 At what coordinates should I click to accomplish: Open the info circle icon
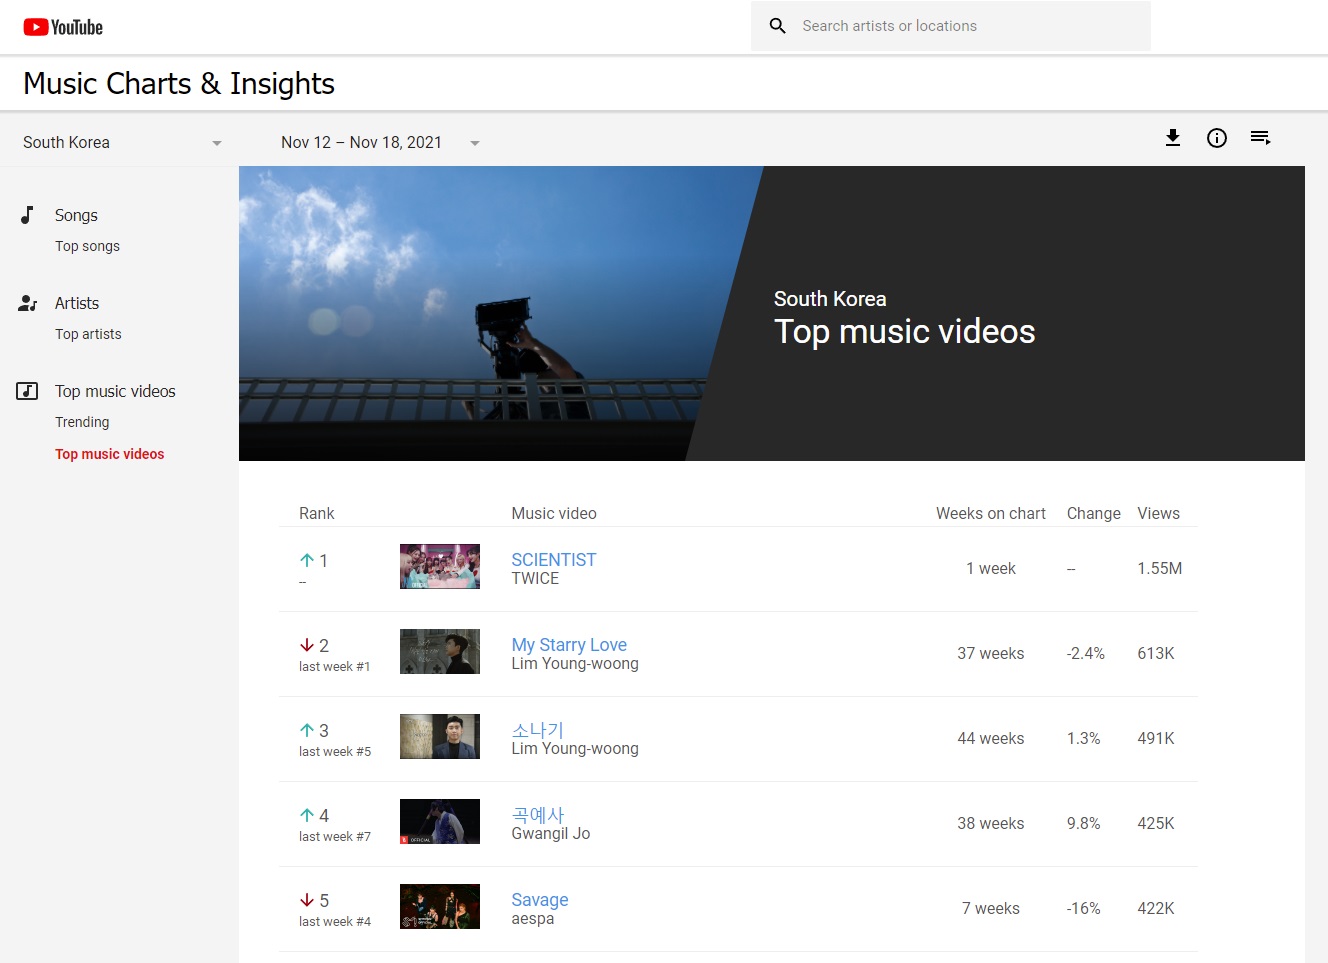click(x=1217, y=138)
